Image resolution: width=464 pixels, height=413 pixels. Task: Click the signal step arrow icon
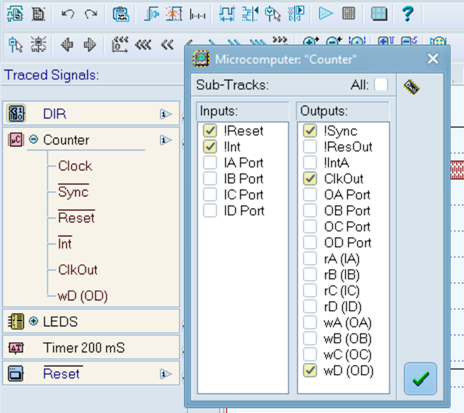152,14
